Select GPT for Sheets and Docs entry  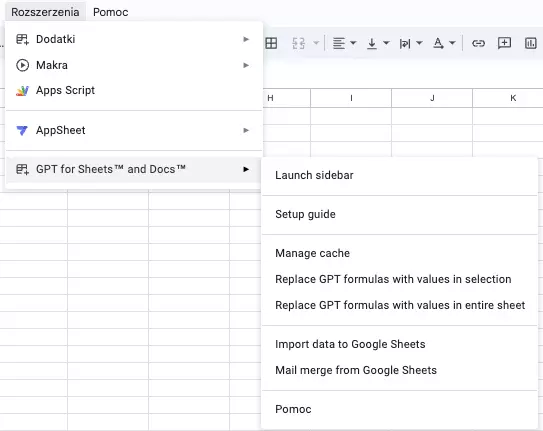[x=133, y=169]
